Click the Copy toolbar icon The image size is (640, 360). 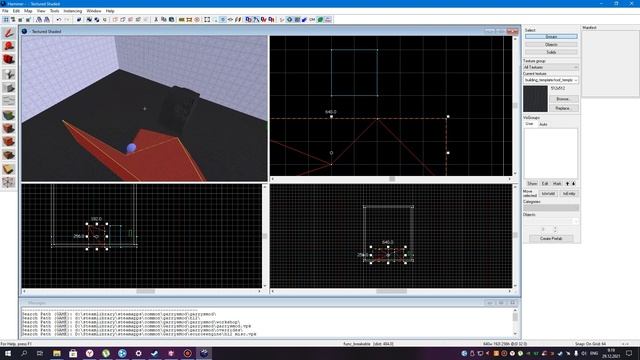tap(164, 20)
